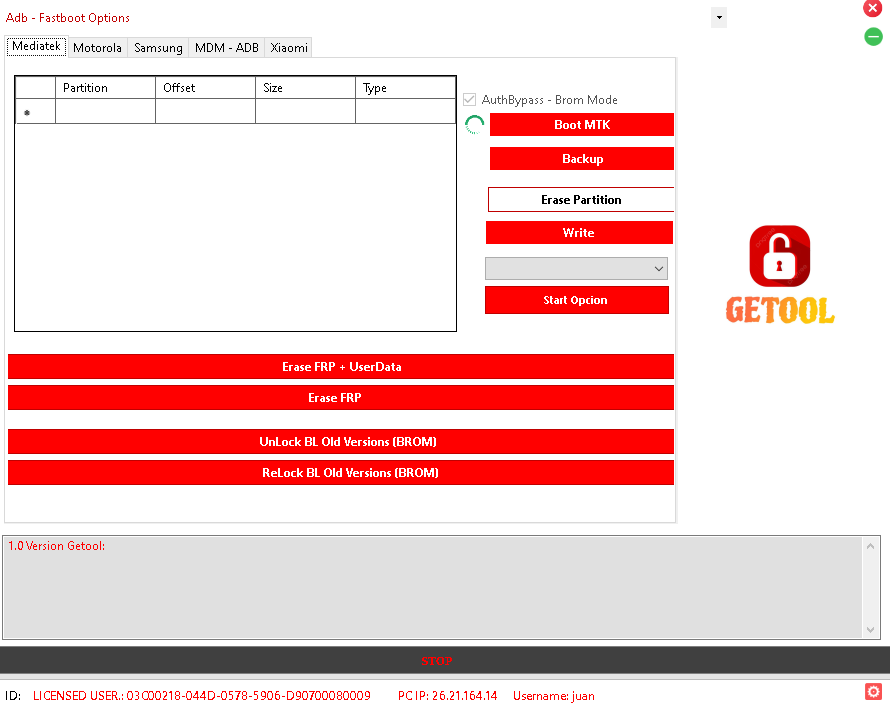The height and width of the screenshot is (706, 890).
Task: Select the Xiaomi tab
Action: click(x=289, y=48)
